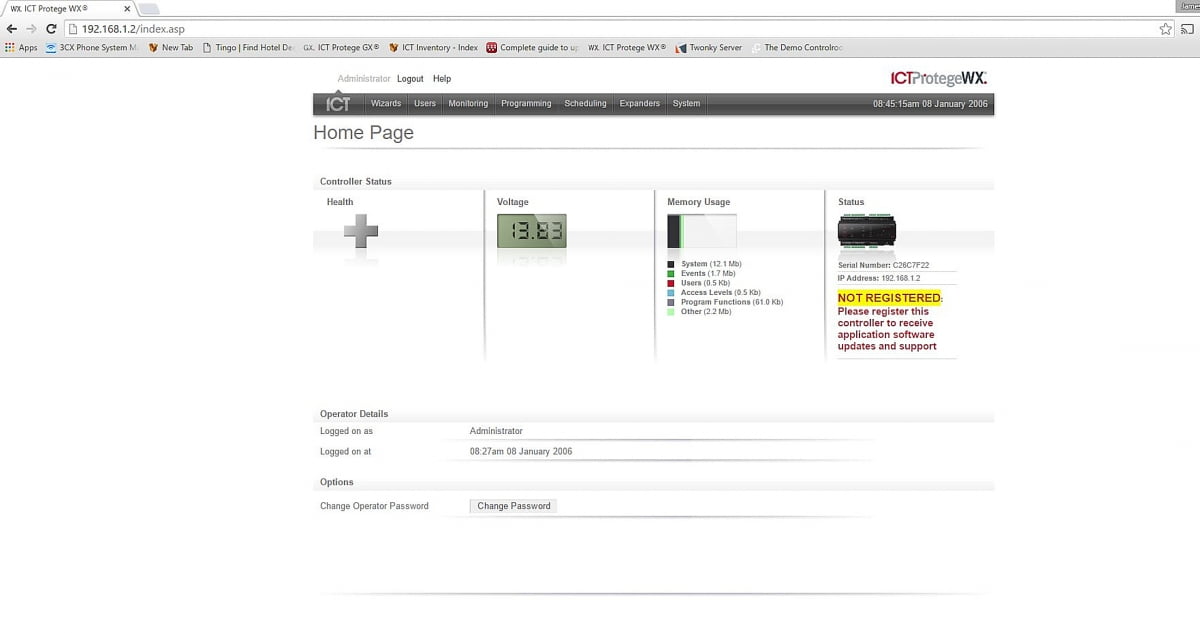Select the Scheduling menu item

point(585,104)
